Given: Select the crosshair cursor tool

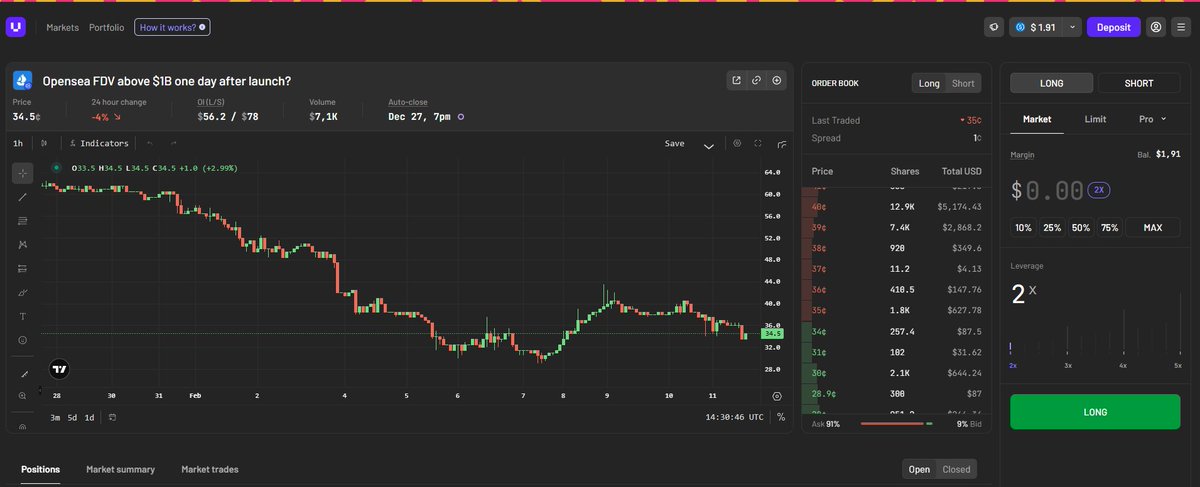Looking at the screenshot, I should [22, 174].
